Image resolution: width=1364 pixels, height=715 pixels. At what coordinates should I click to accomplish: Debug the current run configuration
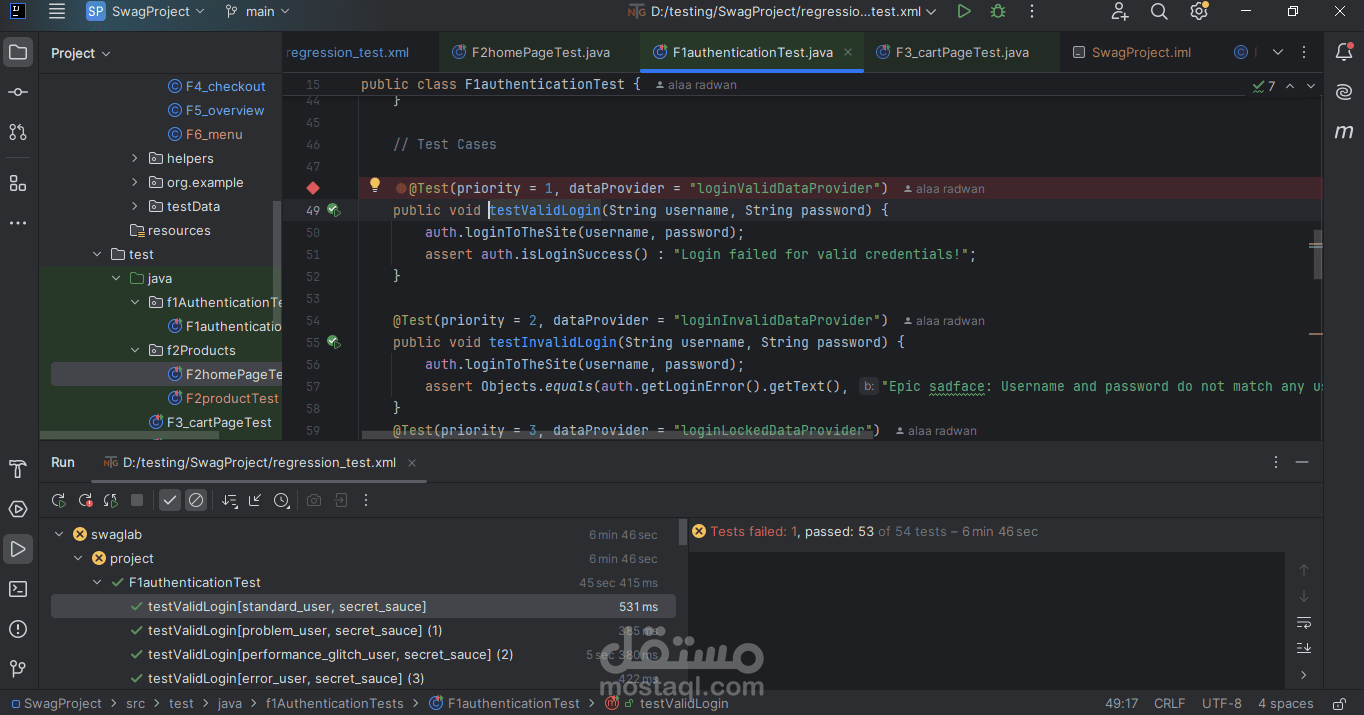click(998, 12)
